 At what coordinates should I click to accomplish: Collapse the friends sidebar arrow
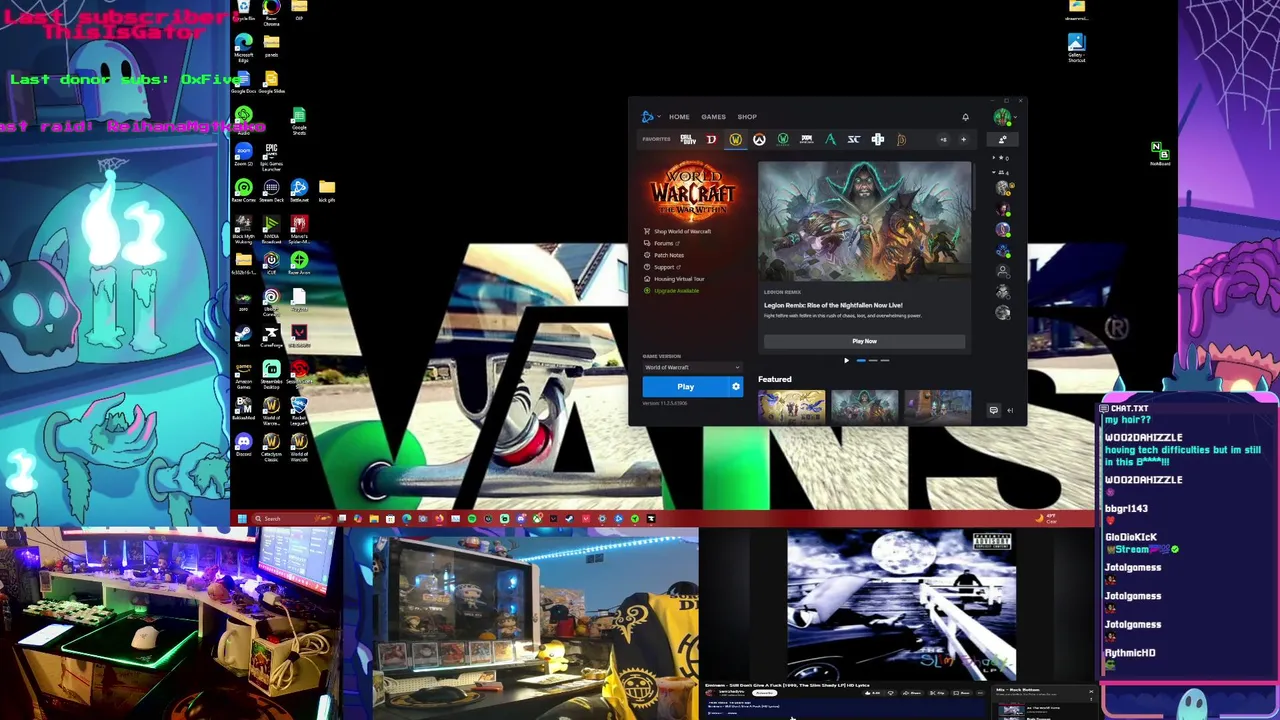(x=1010, y=410)
